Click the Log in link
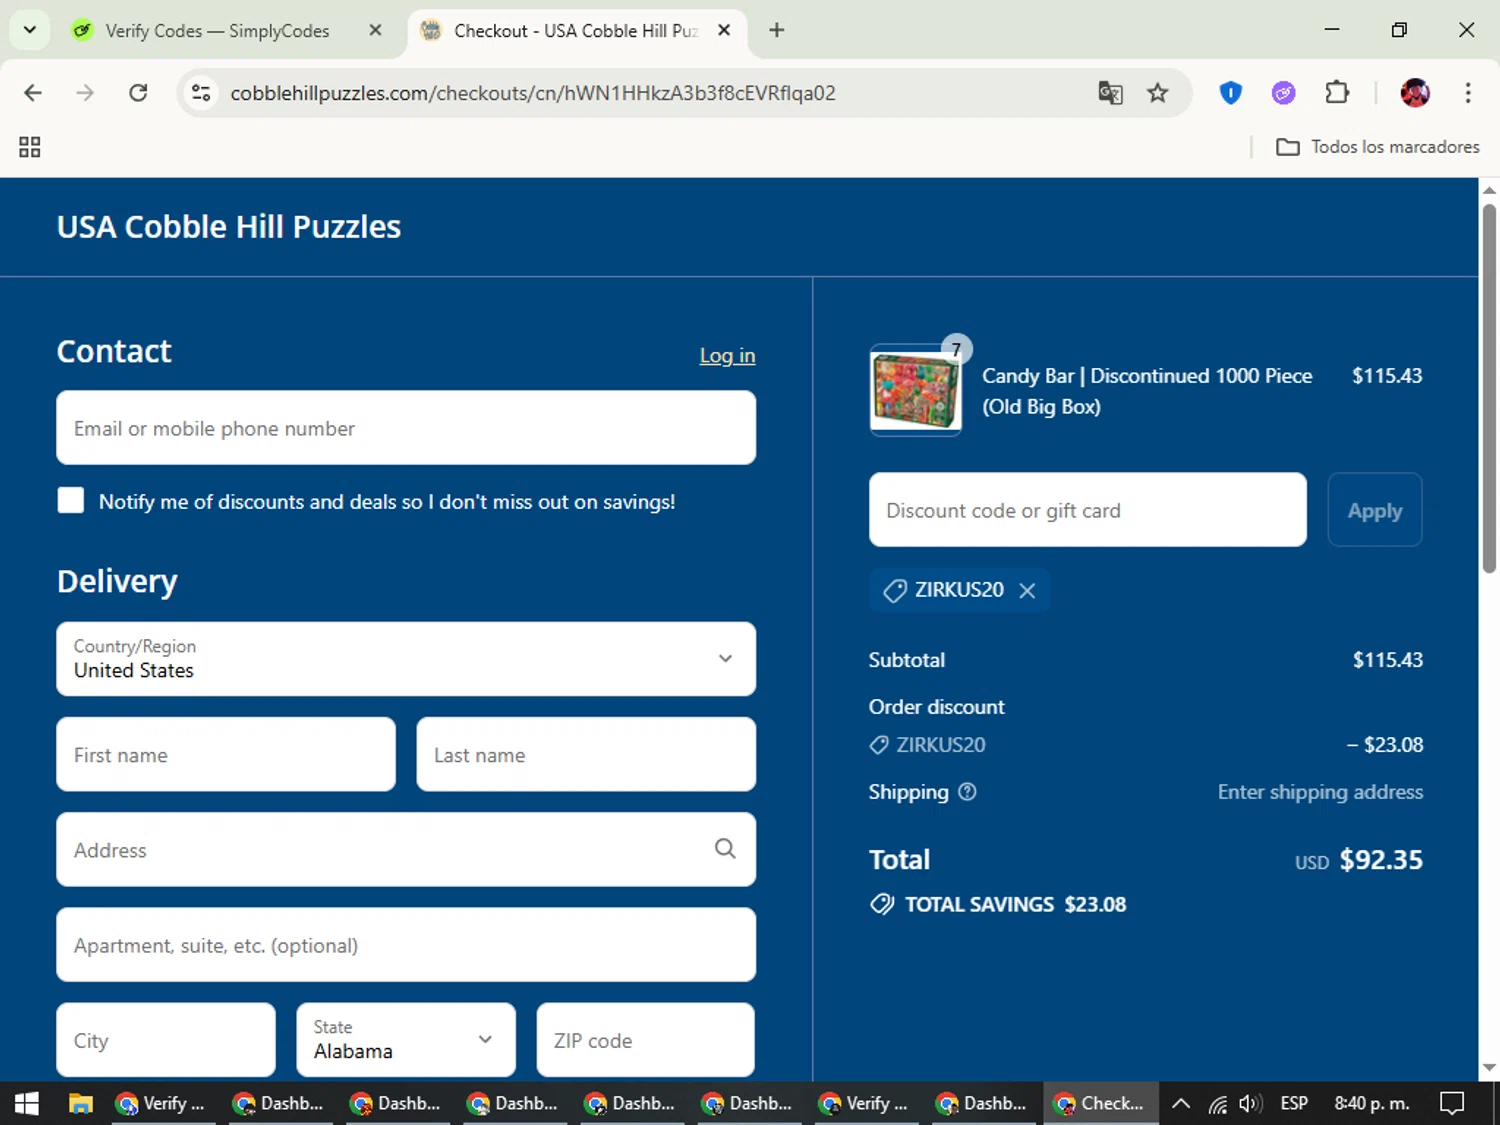This screenshot has height=1125, width=1500. 727,356
